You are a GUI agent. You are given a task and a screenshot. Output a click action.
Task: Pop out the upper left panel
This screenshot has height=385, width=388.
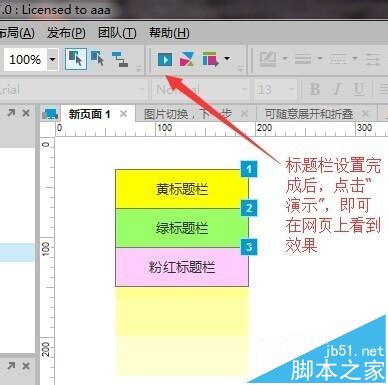pos(11,113)
